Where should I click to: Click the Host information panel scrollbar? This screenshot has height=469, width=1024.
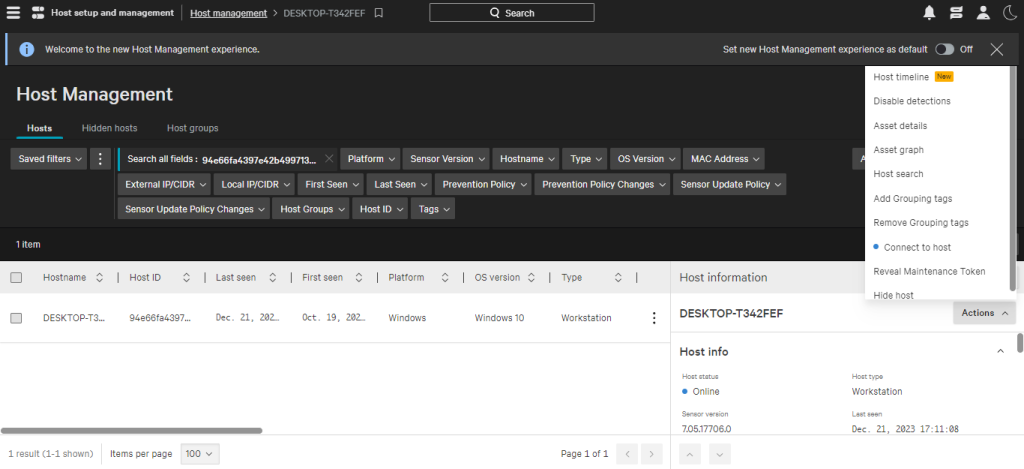click(1020, 342)
